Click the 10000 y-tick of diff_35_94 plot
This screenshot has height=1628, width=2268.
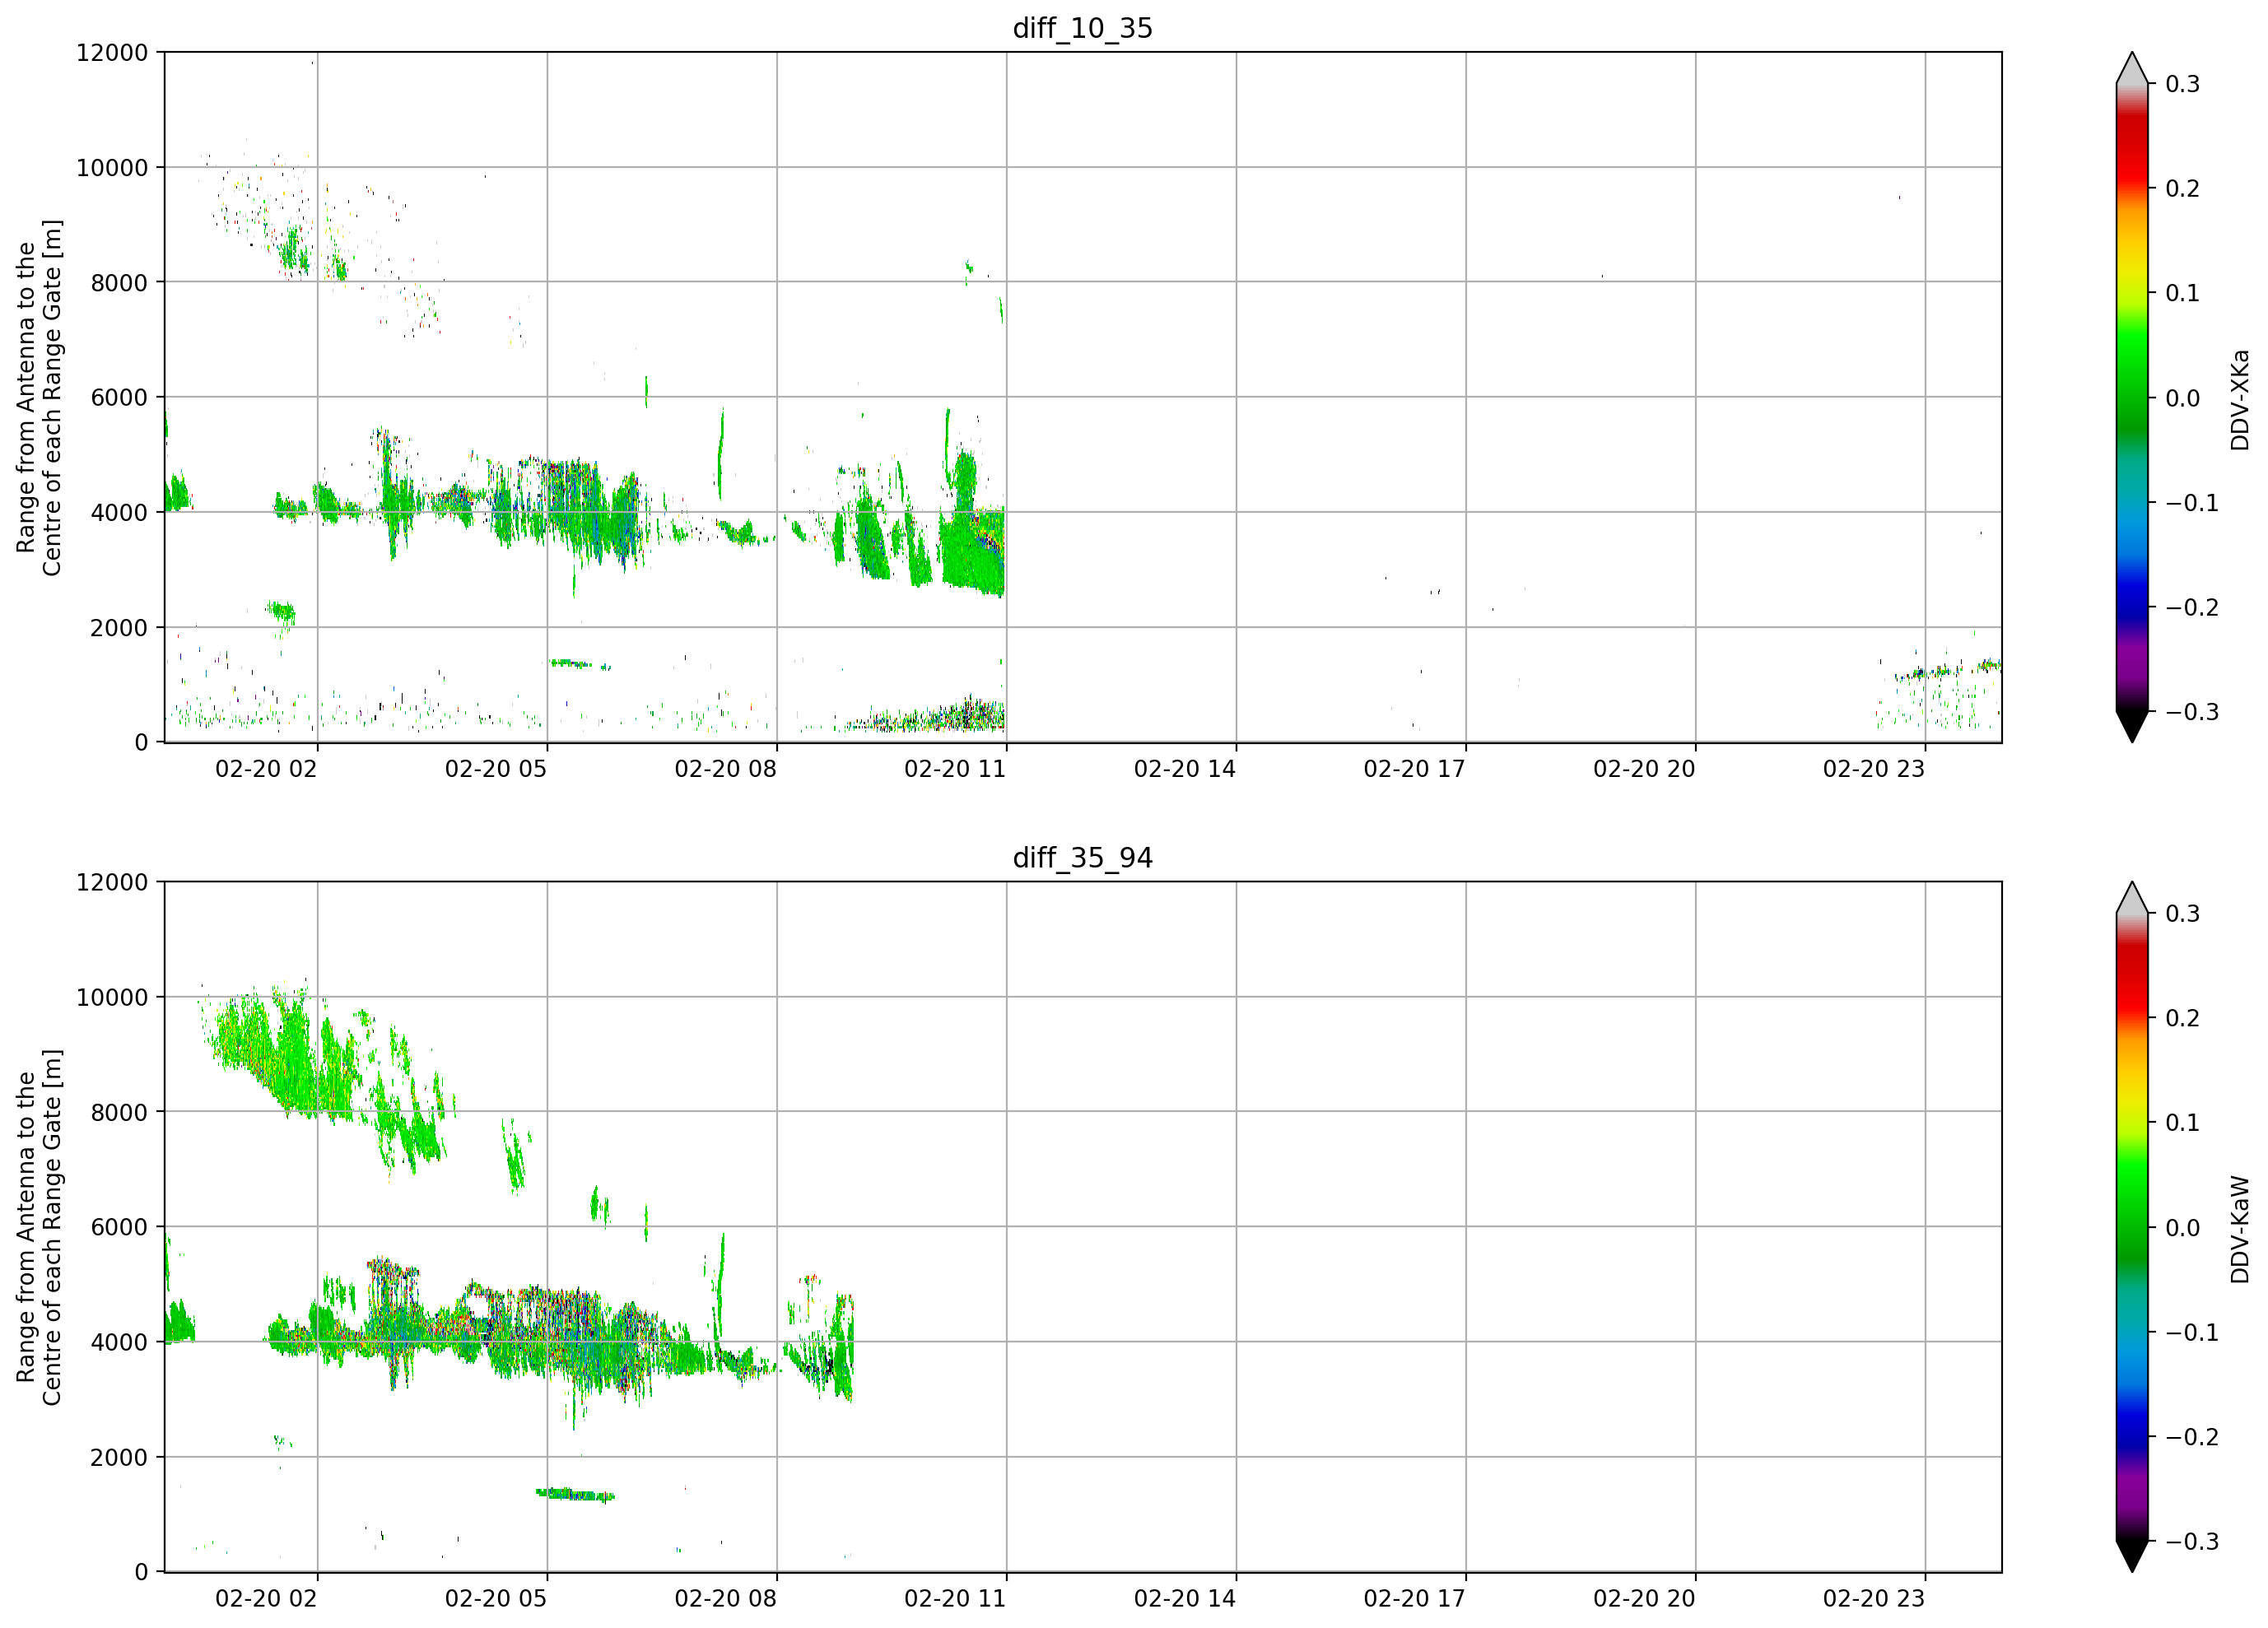tap(112, 998)
